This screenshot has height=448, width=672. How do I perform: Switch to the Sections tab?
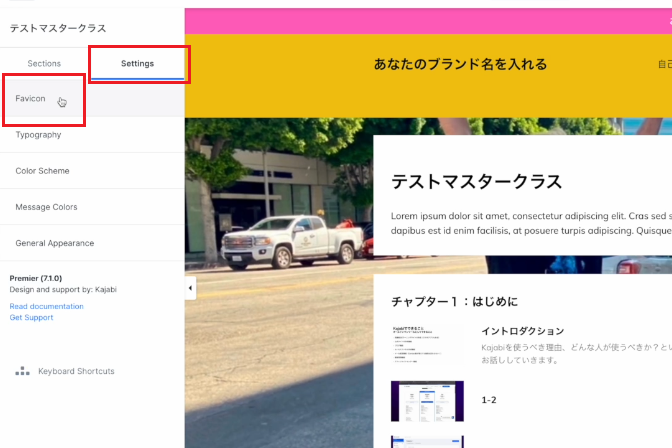44,63
